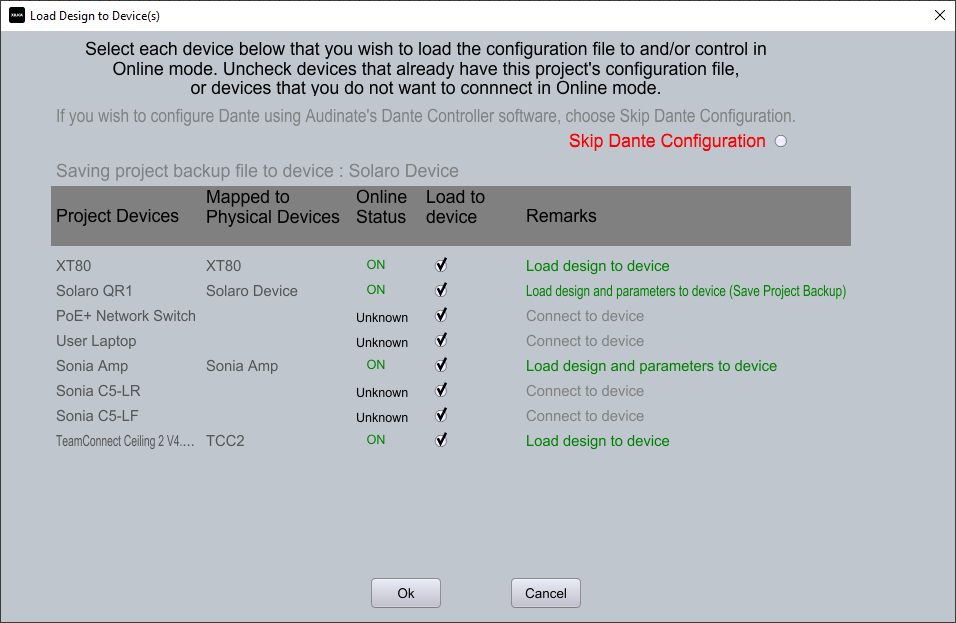Toggle the Sonia C5-LF load checkbox

coord(441,415)
